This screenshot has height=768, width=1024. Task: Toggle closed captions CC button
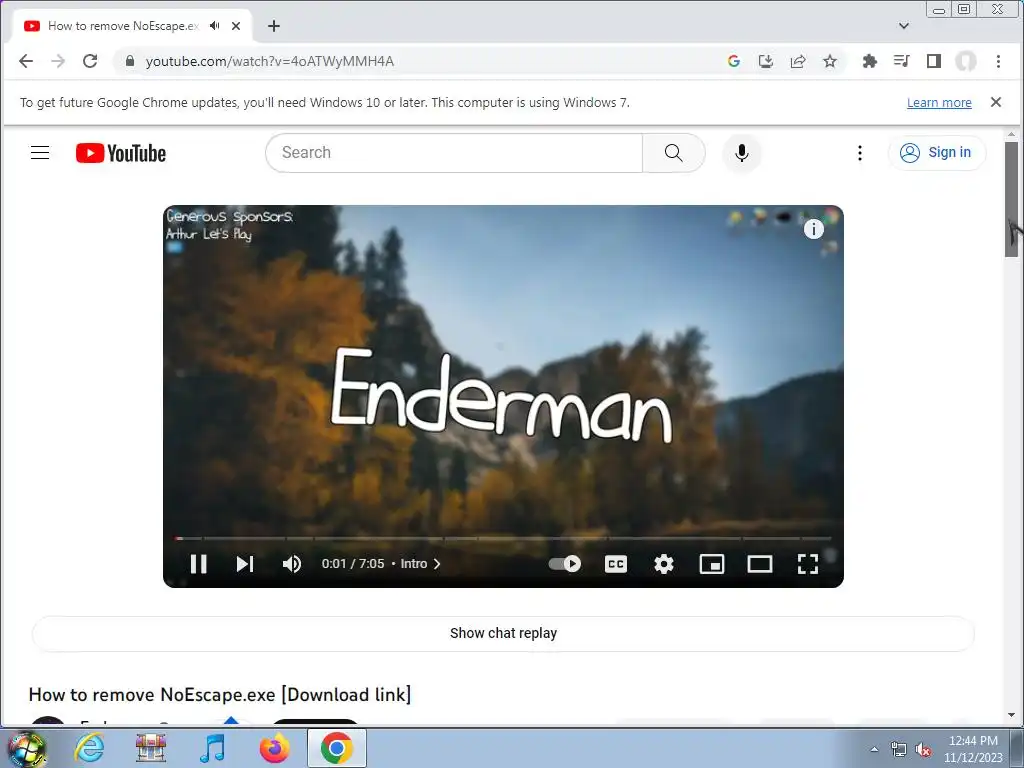click(615, 564)
